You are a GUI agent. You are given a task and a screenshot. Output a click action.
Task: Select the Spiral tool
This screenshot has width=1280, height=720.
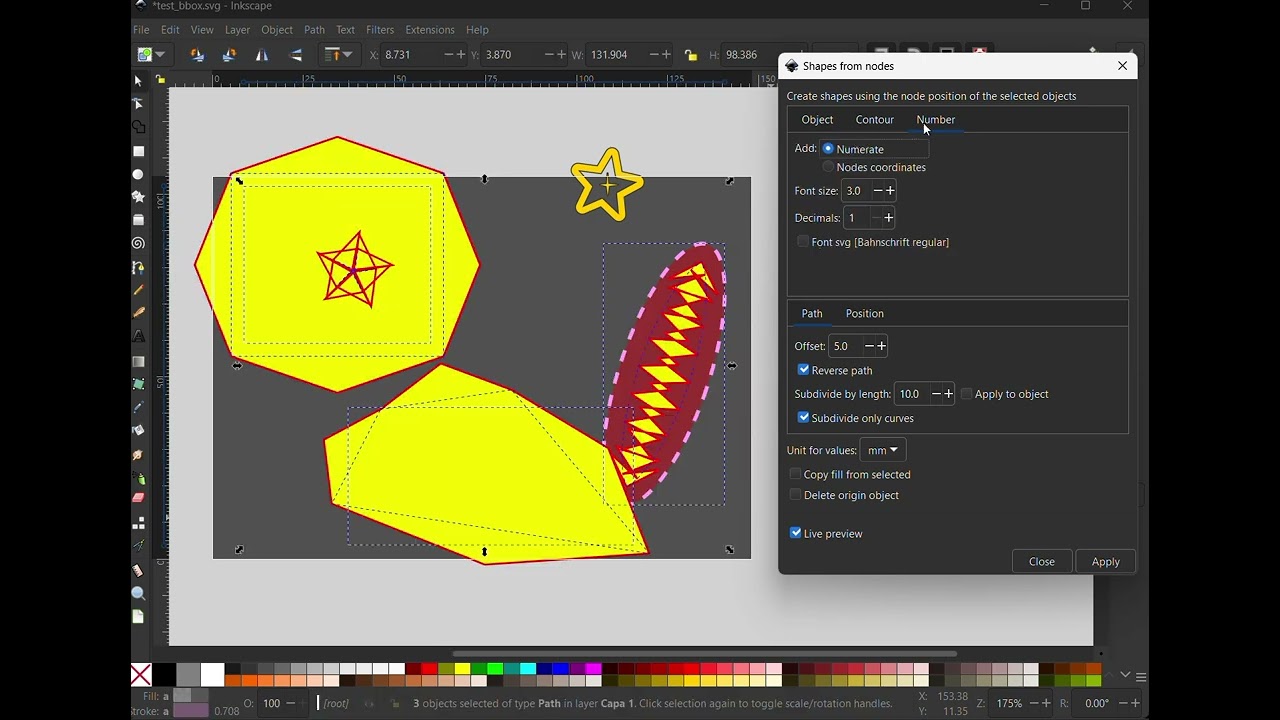coord(139,243)
